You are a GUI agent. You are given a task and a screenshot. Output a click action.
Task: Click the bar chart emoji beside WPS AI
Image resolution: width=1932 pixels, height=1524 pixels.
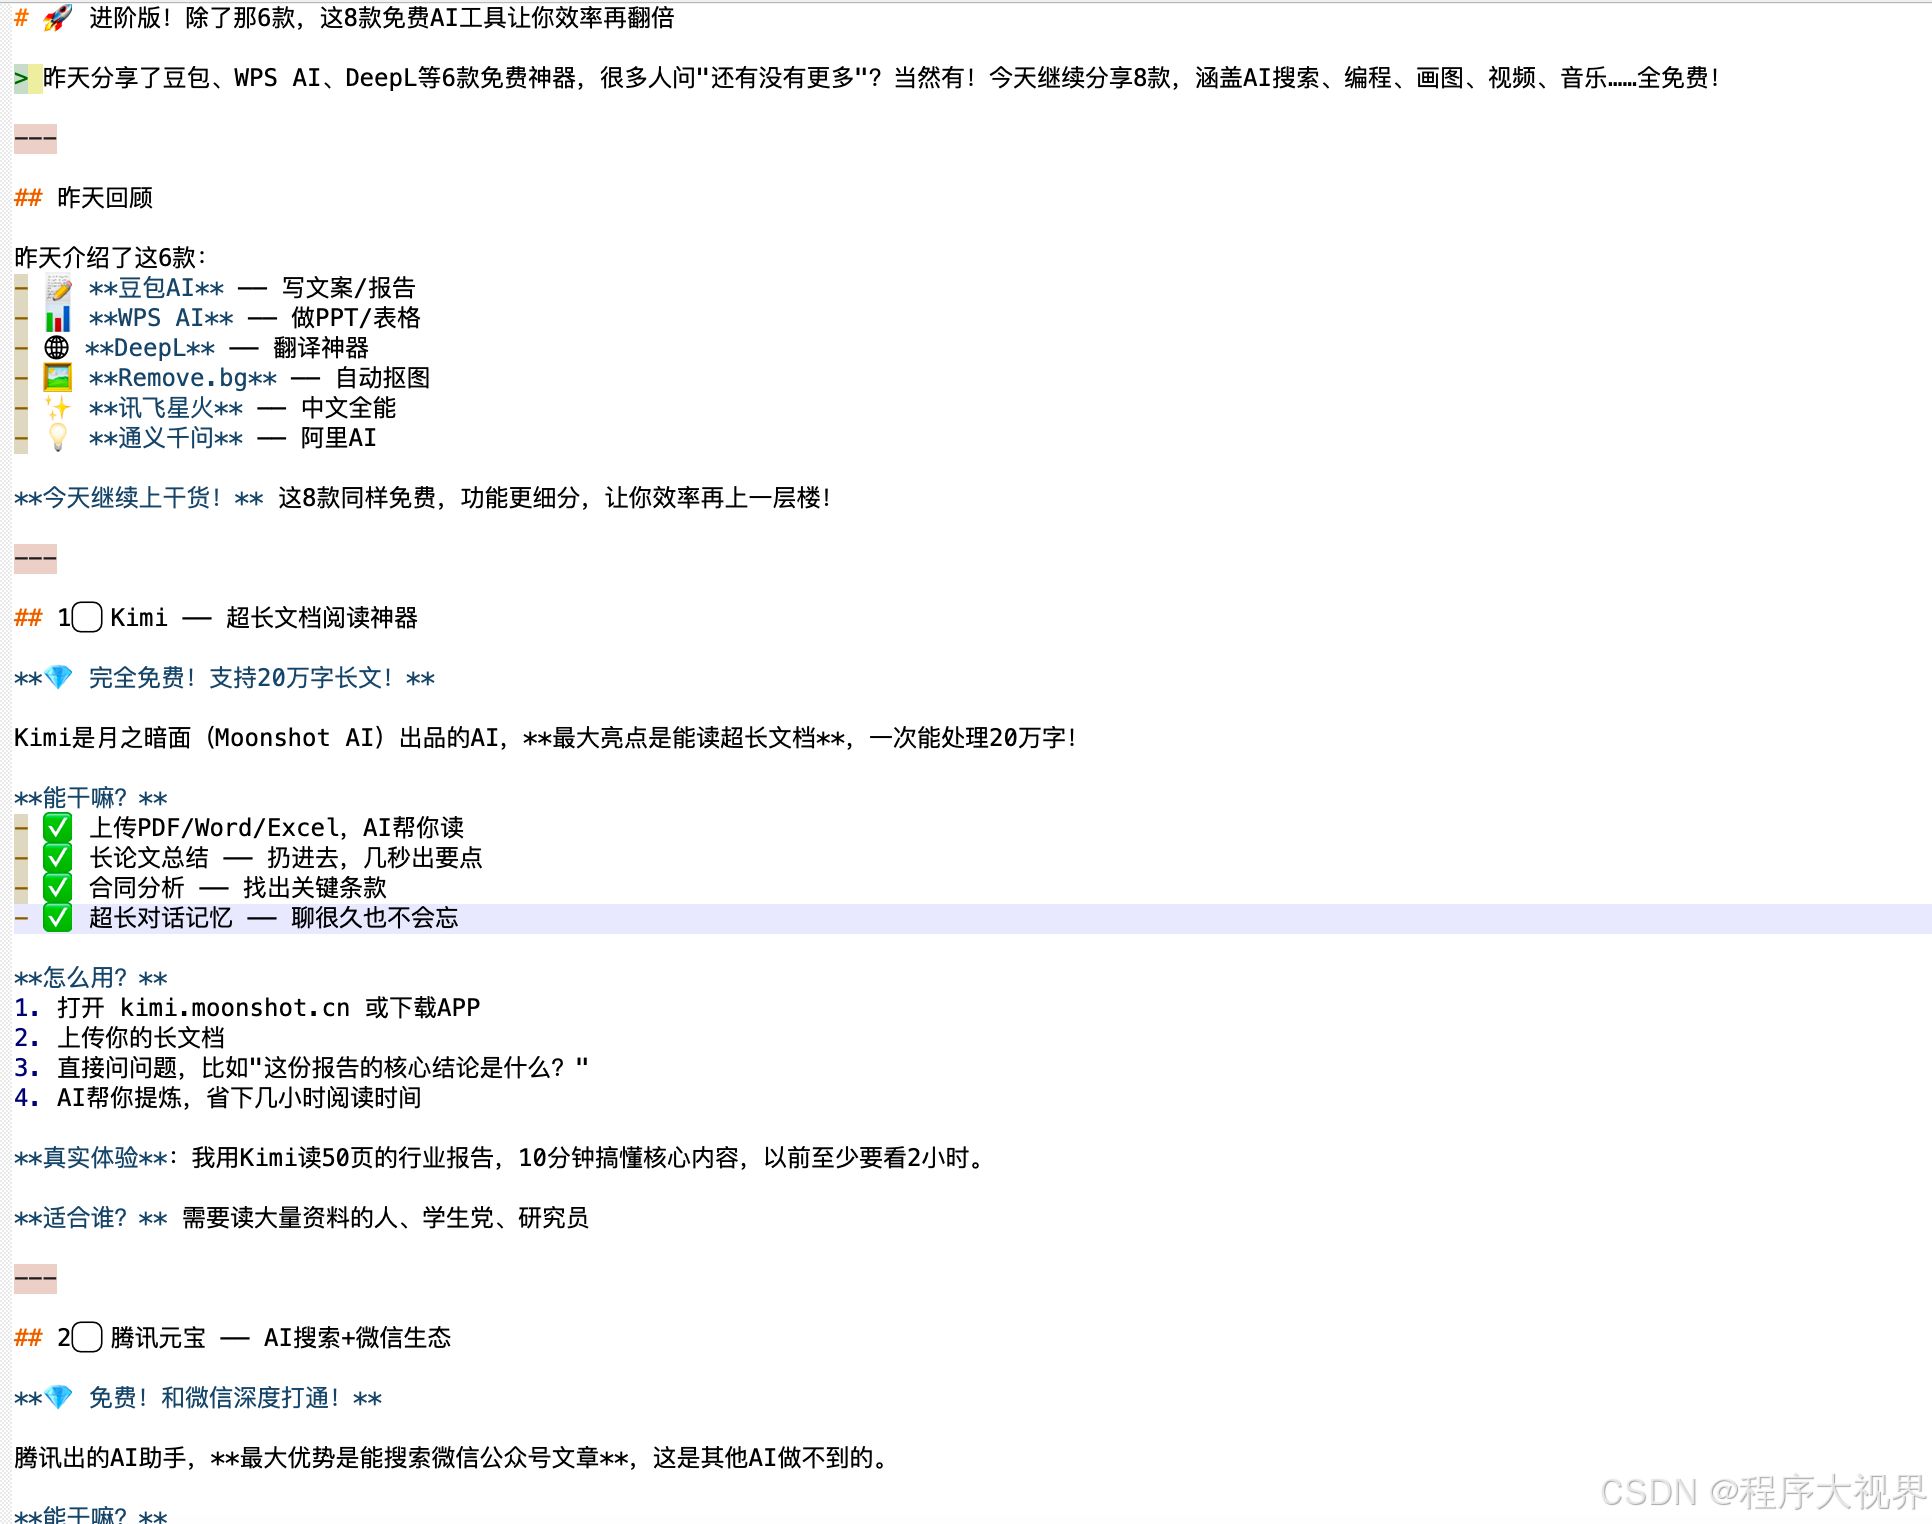coord(58,318)
